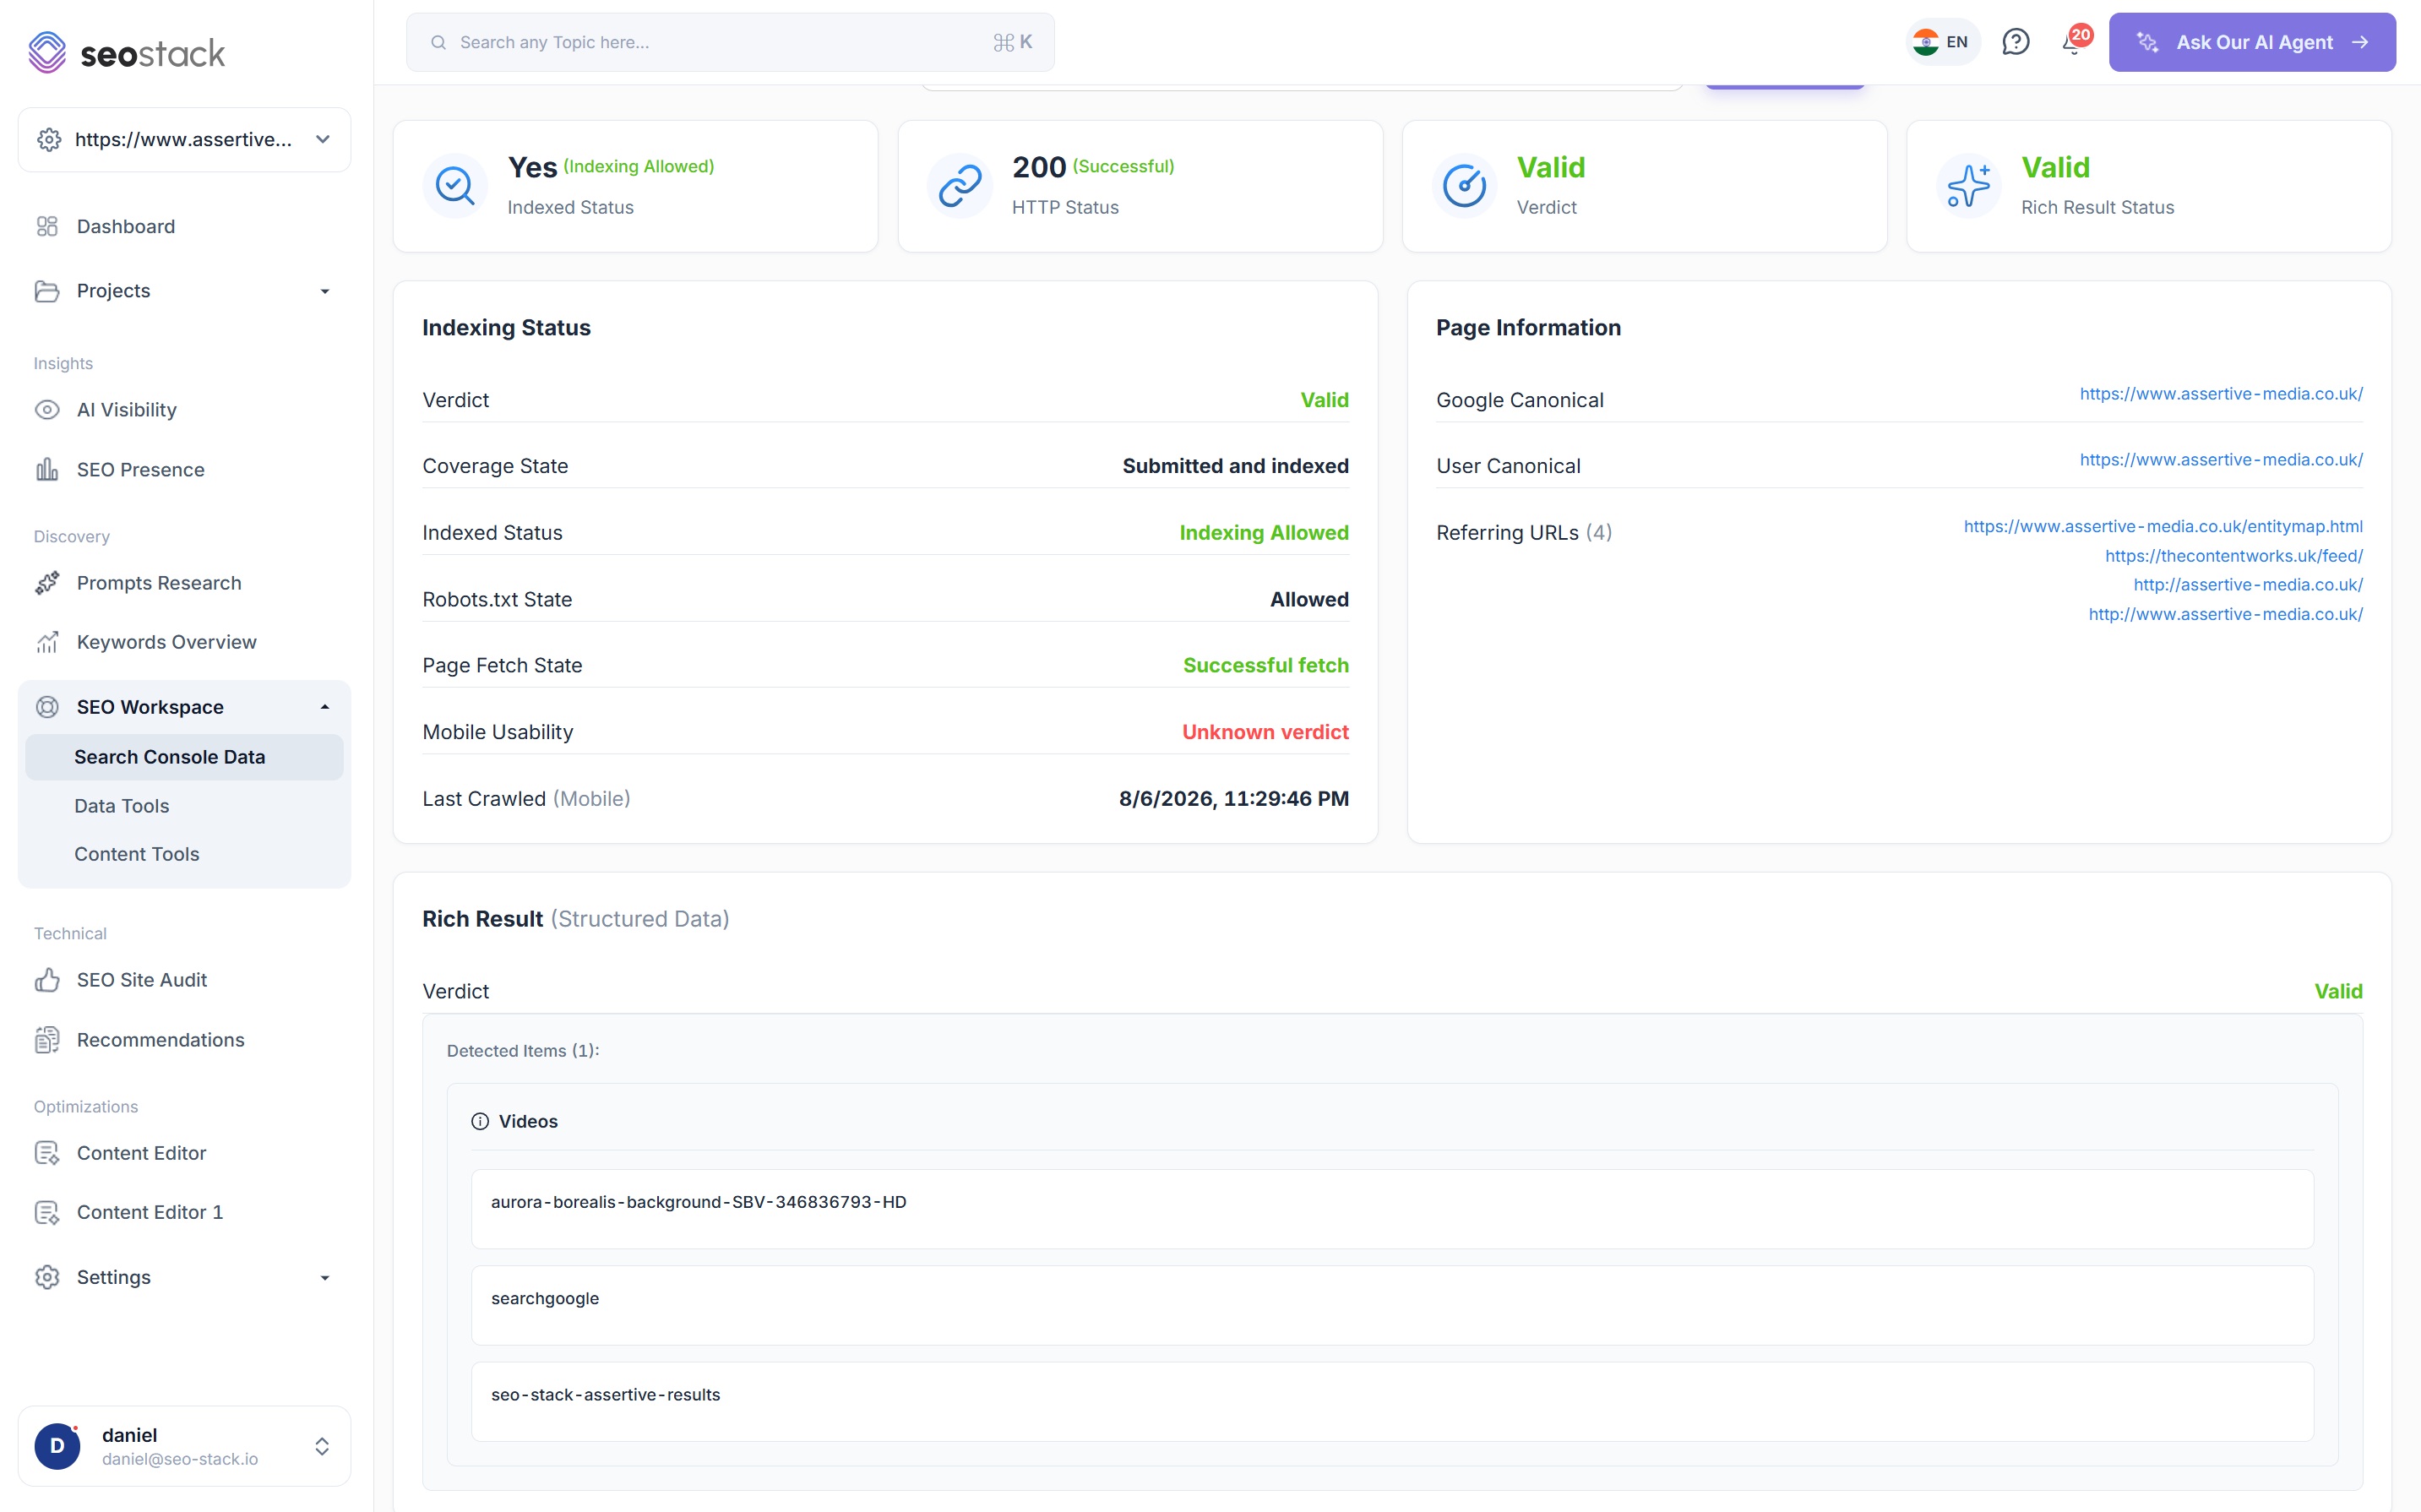Open http://www.assertive-media.co.uk/ referring link

[2225, 614]
